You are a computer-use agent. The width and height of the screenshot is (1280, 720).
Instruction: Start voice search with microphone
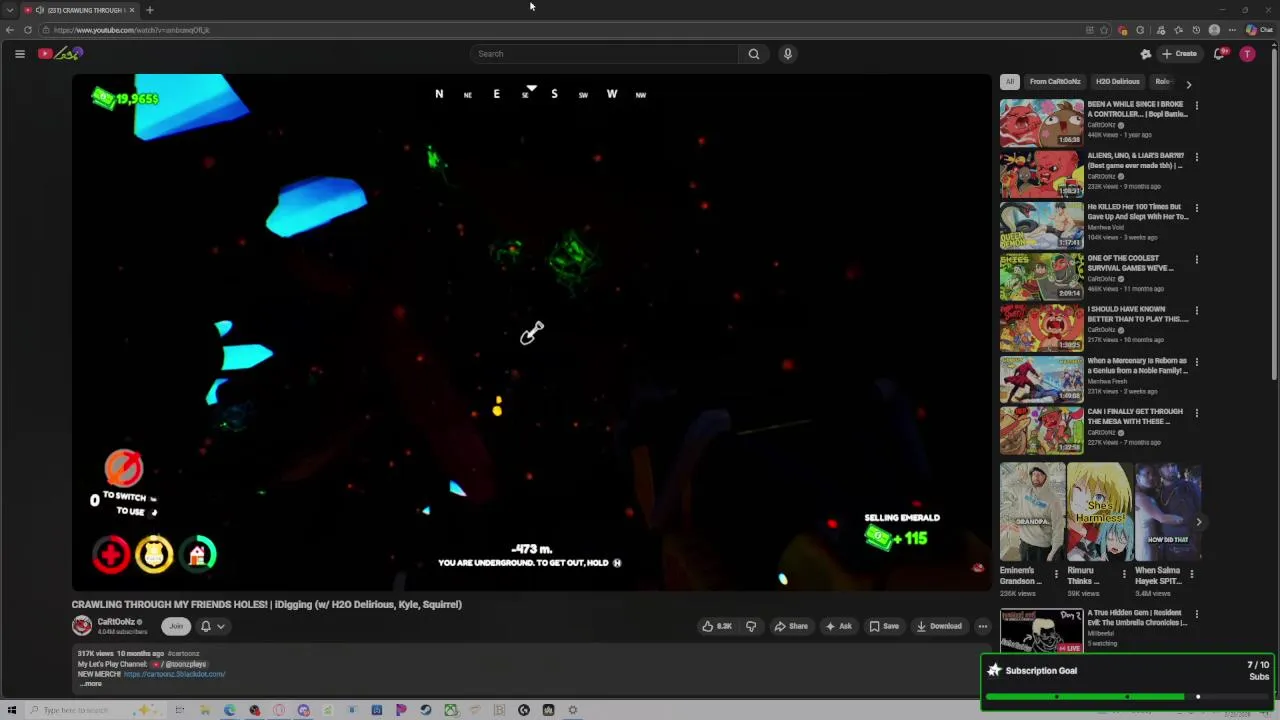(x=788, y=54)
